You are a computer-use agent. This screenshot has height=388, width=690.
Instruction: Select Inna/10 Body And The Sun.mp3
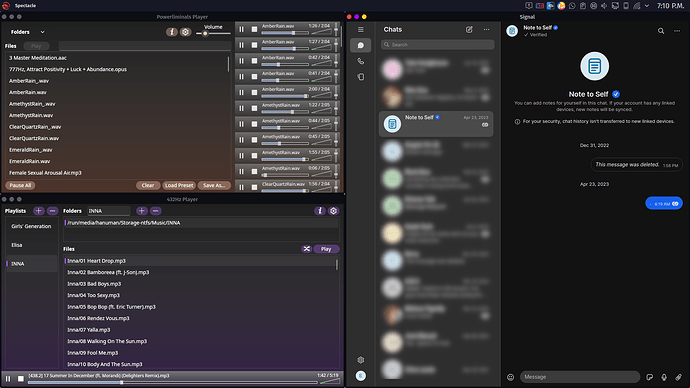[200, 364]
